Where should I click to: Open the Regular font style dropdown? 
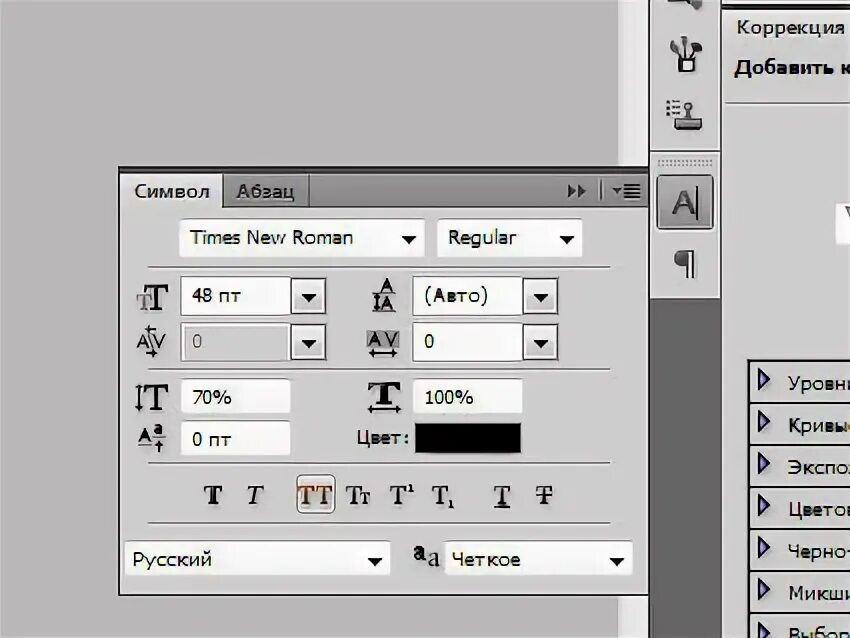(x=567, y=239)
